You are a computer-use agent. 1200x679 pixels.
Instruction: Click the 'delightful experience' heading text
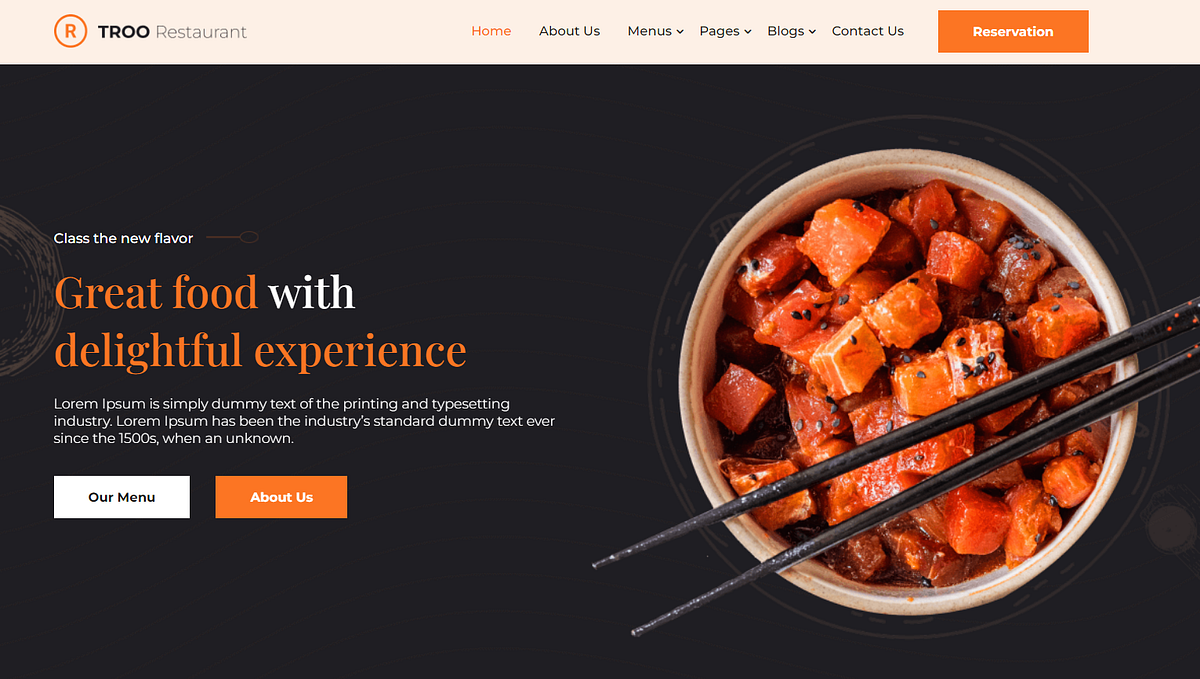coord(260,350)
